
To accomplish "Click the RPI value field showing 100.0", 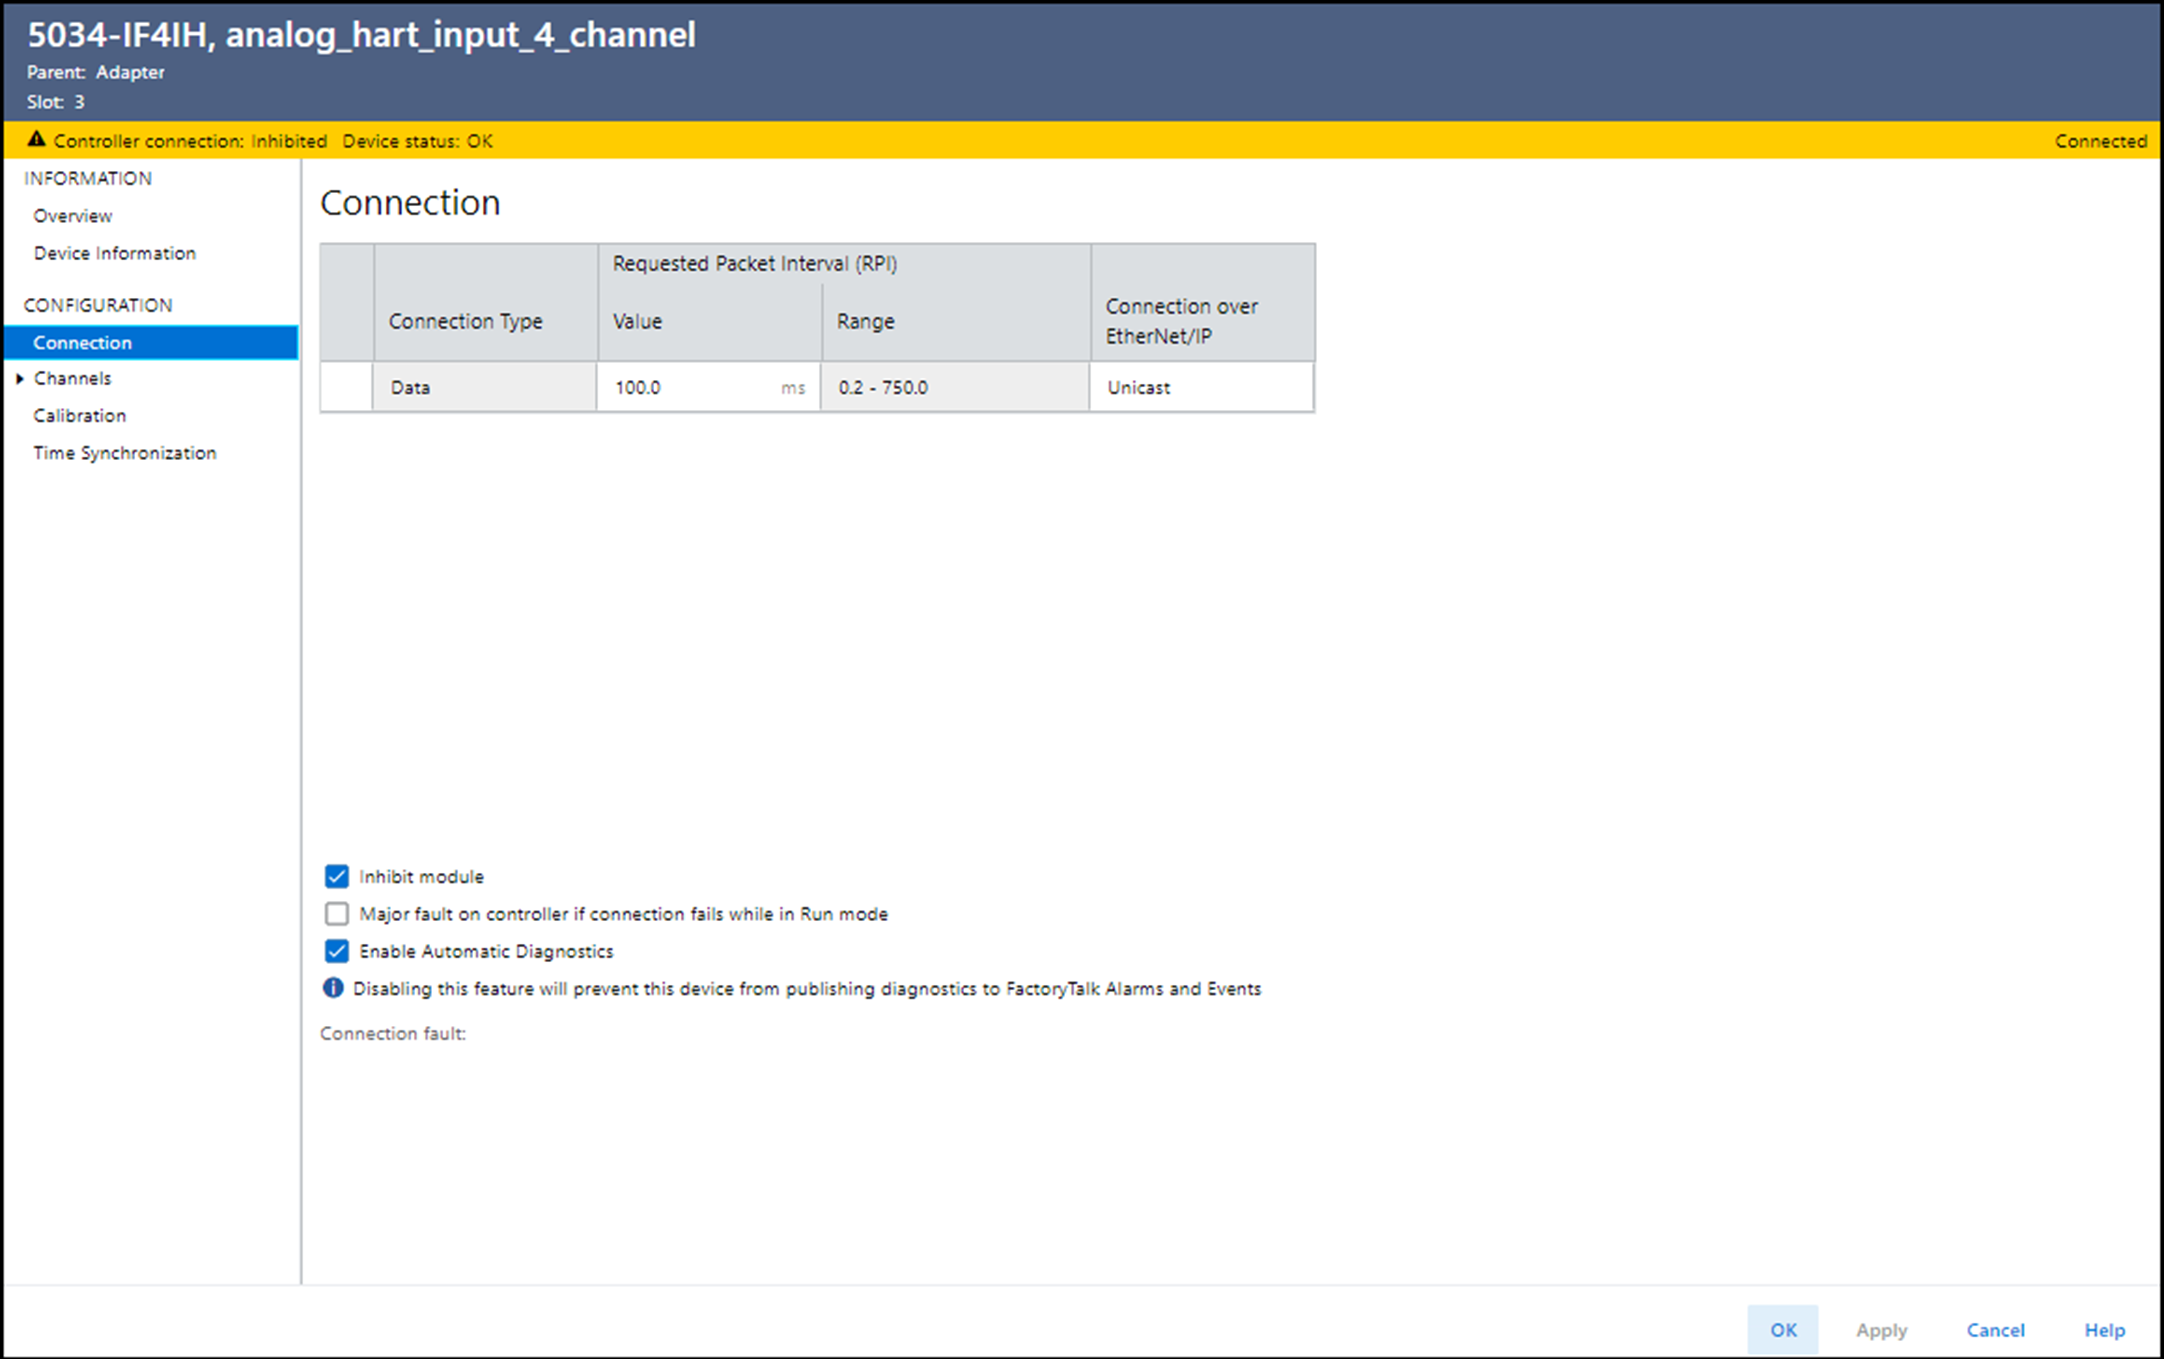I will pos(690,387).
